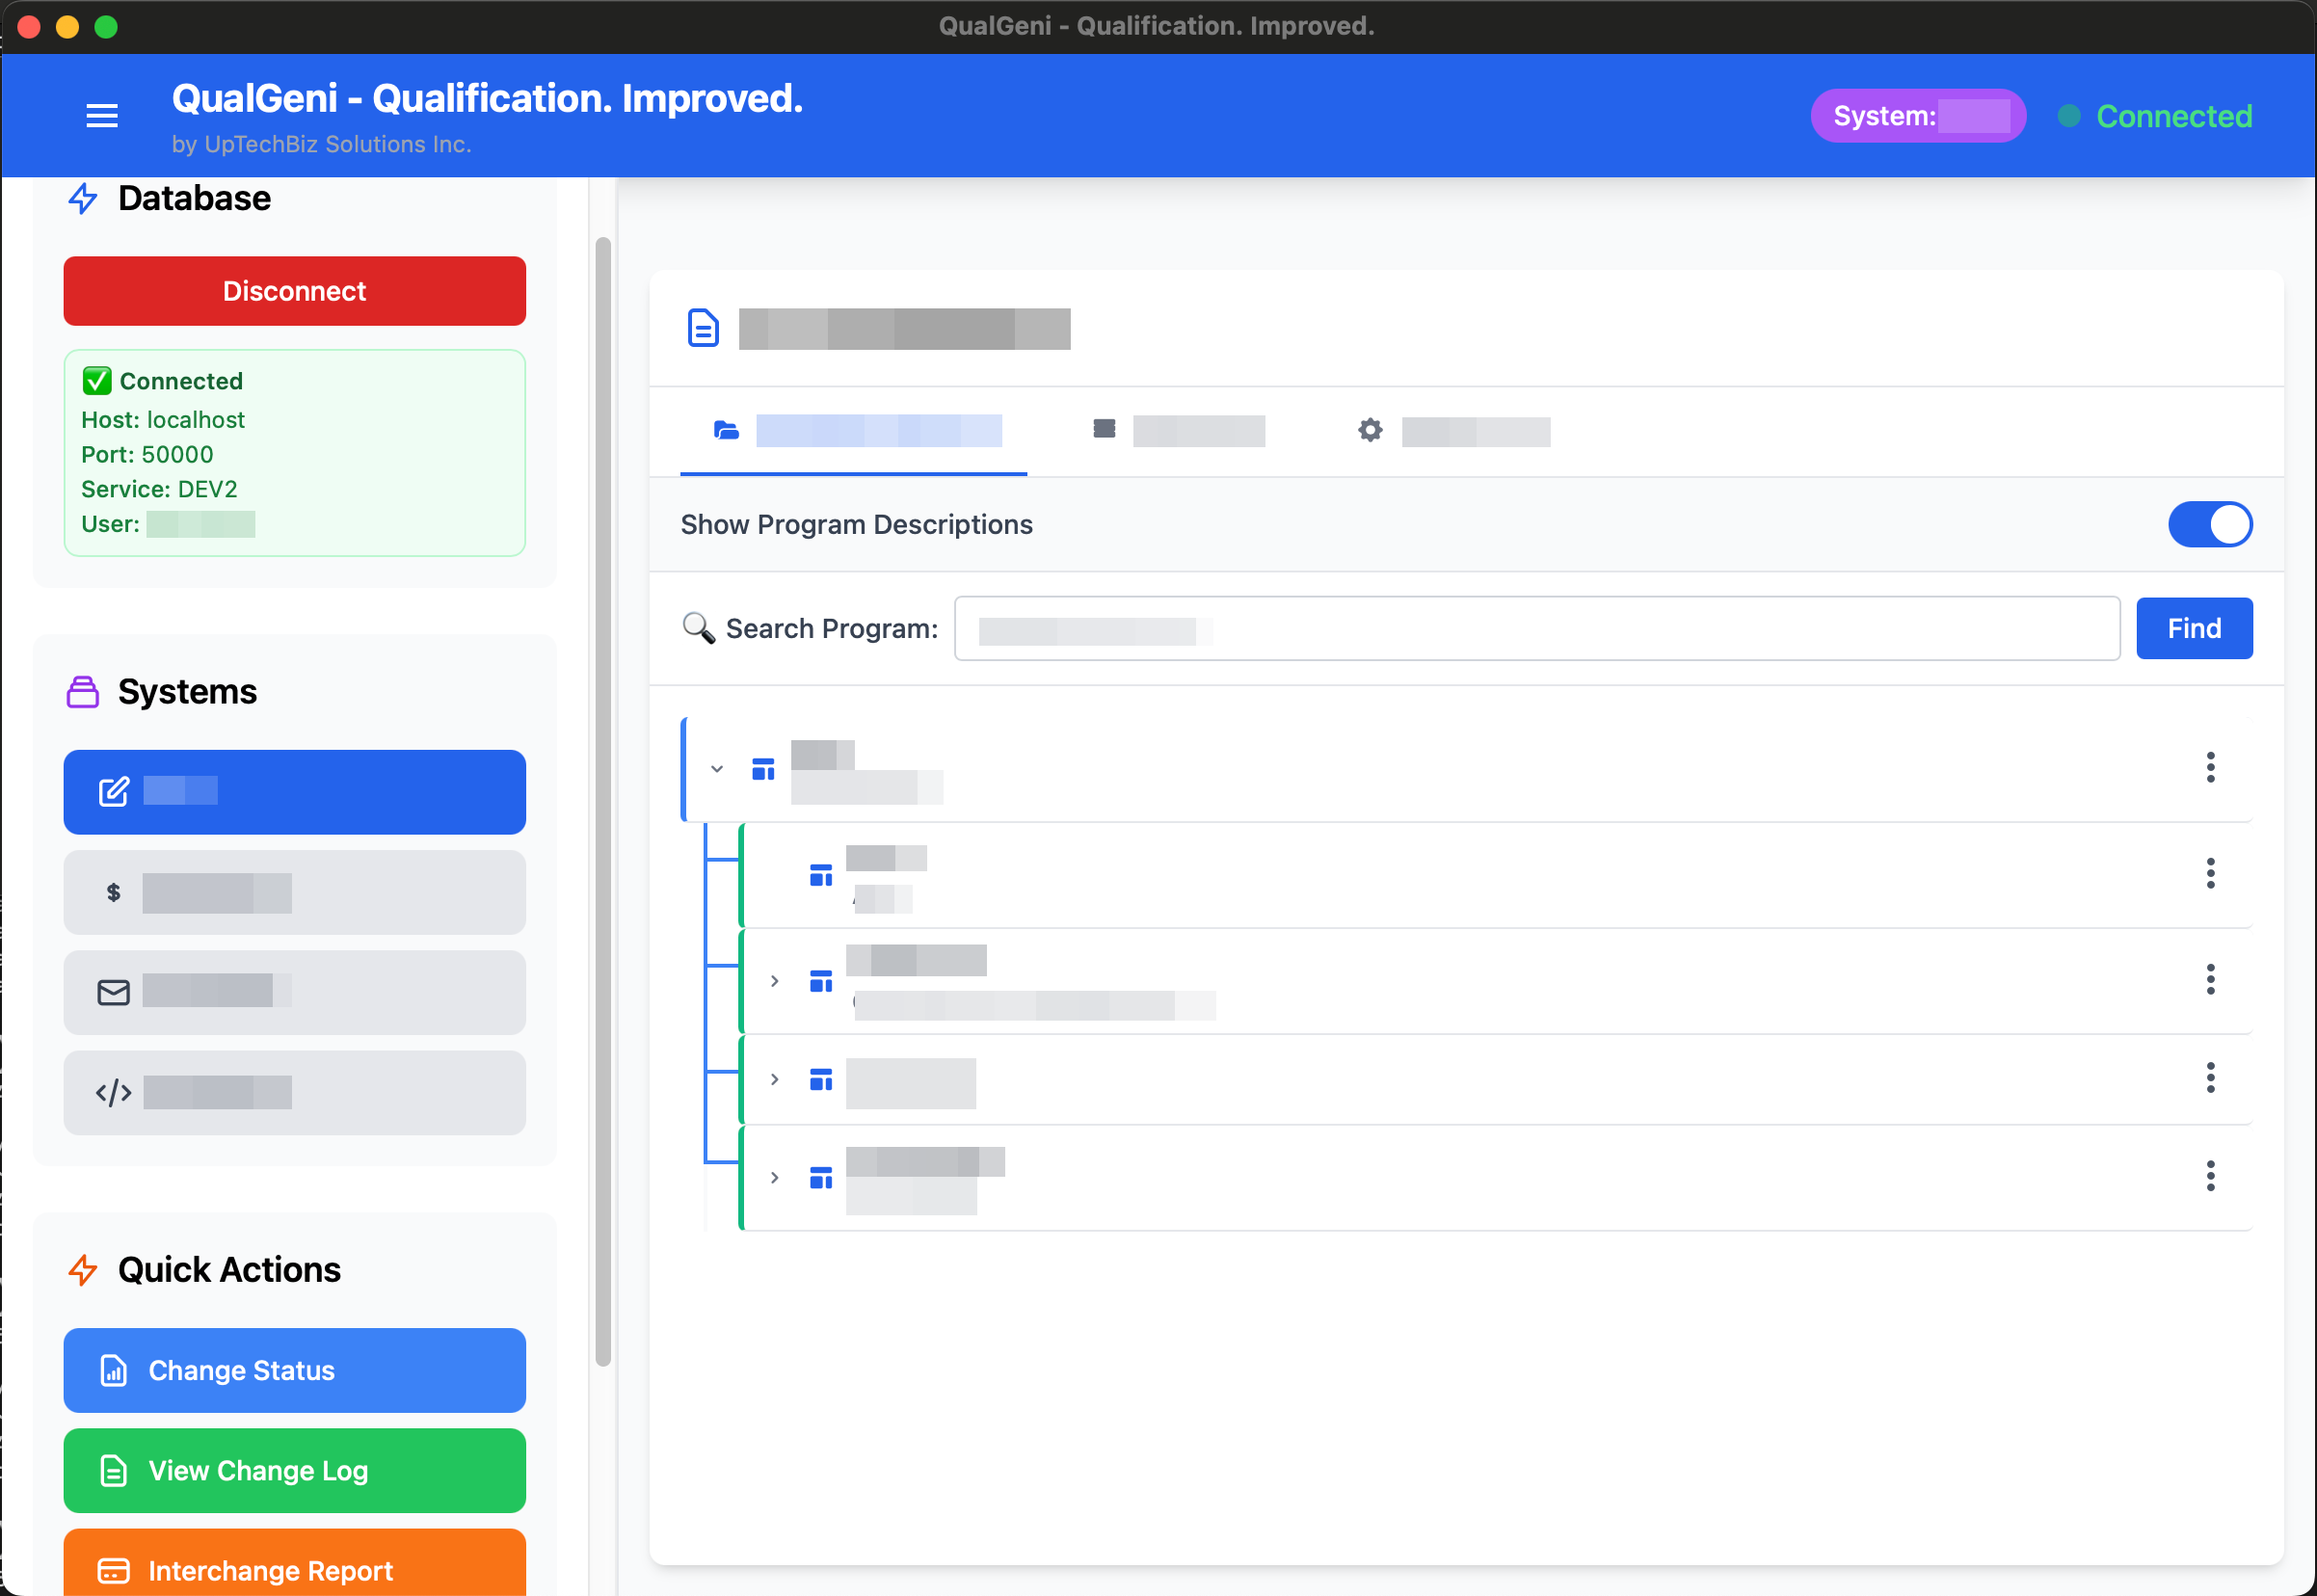Open the View Change Log action
This screenshot has height=1596, width=2317.
(x=294, y=1471)
